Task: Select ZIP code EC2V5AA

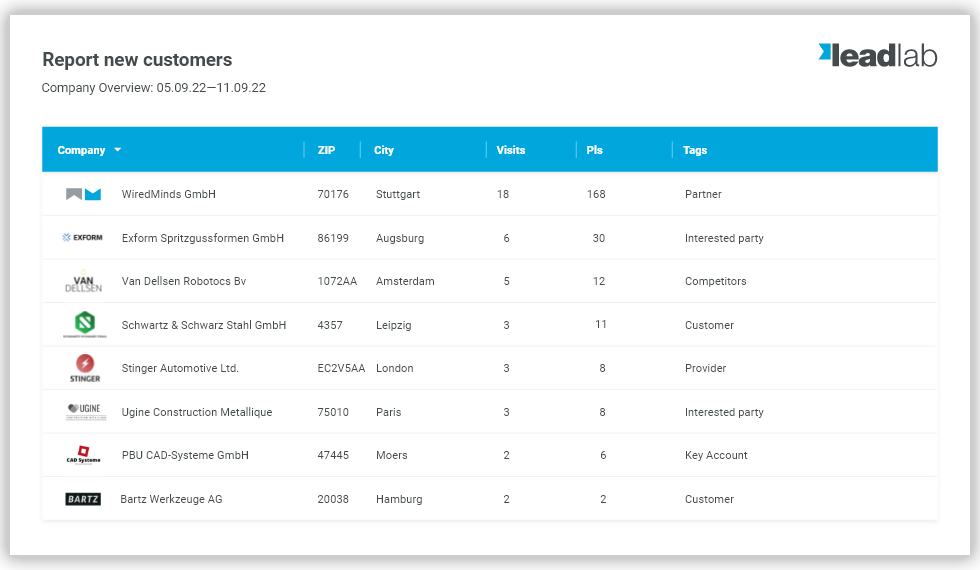Action: click(341, 368)
